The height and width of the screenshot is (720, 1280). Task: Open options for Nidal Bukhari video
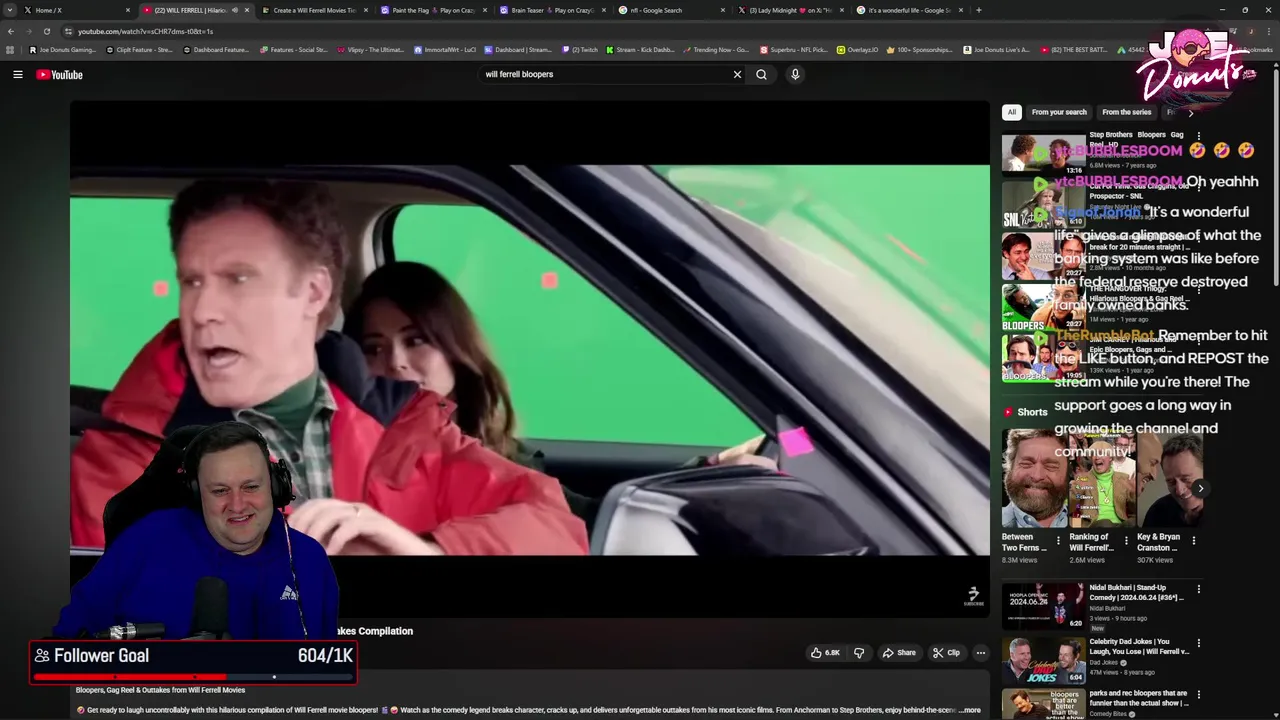[1198, 589]
